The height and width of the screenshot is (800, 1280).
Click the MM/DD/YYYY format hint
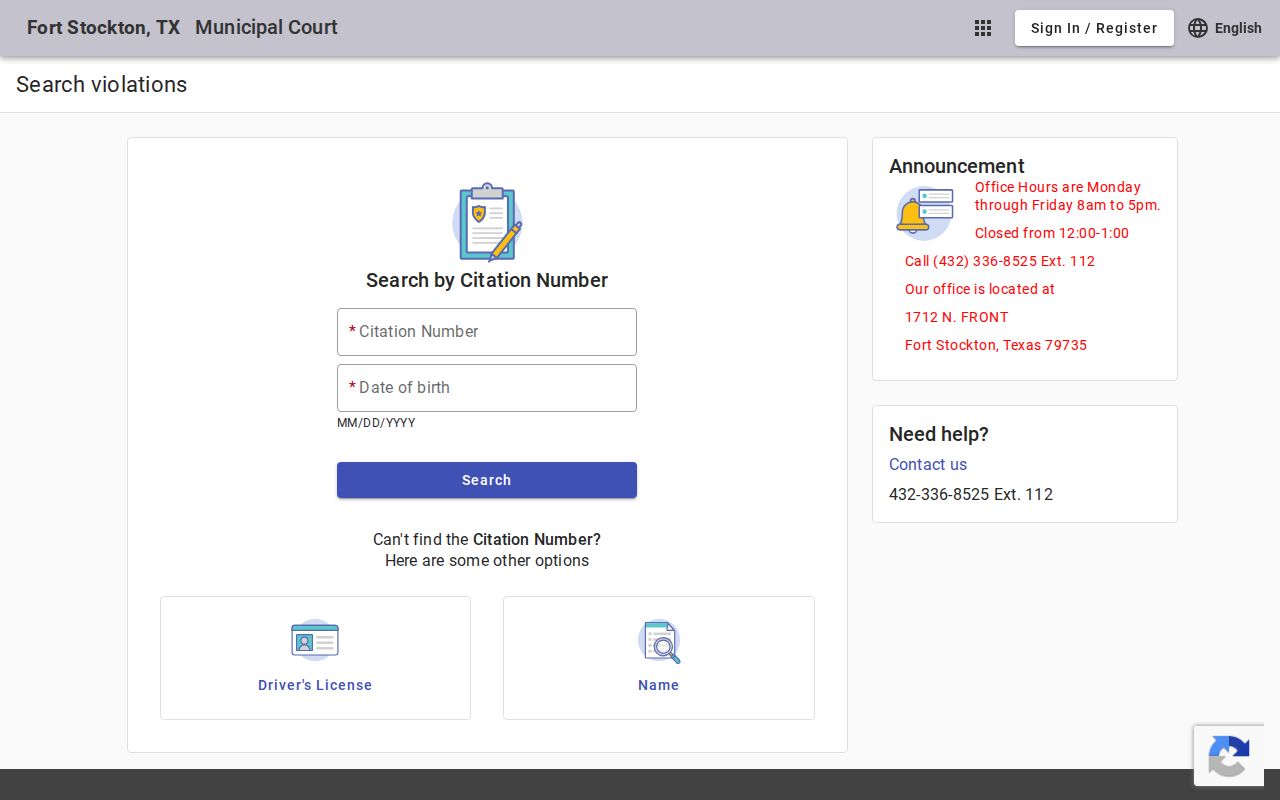pos(376,423)
